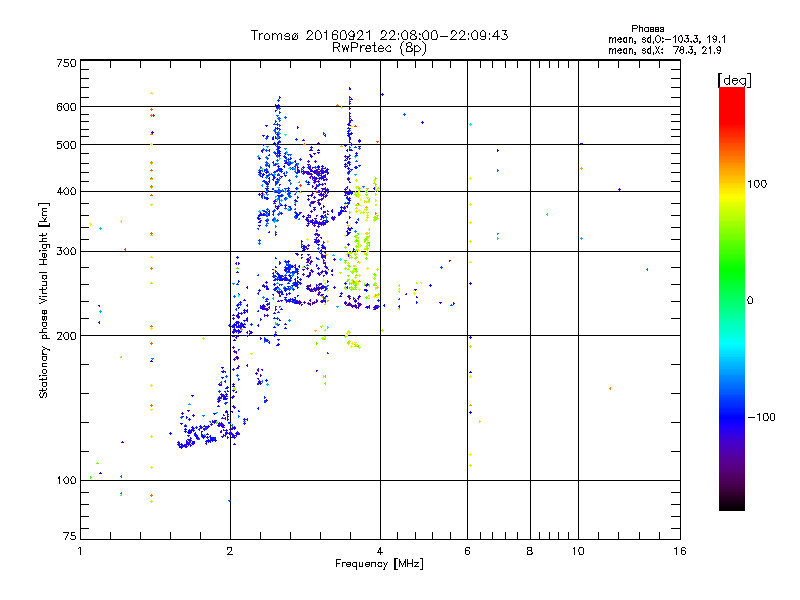Select the "mean, sd,O:-103.3, 19.1" statistics line

coord(667,39)
